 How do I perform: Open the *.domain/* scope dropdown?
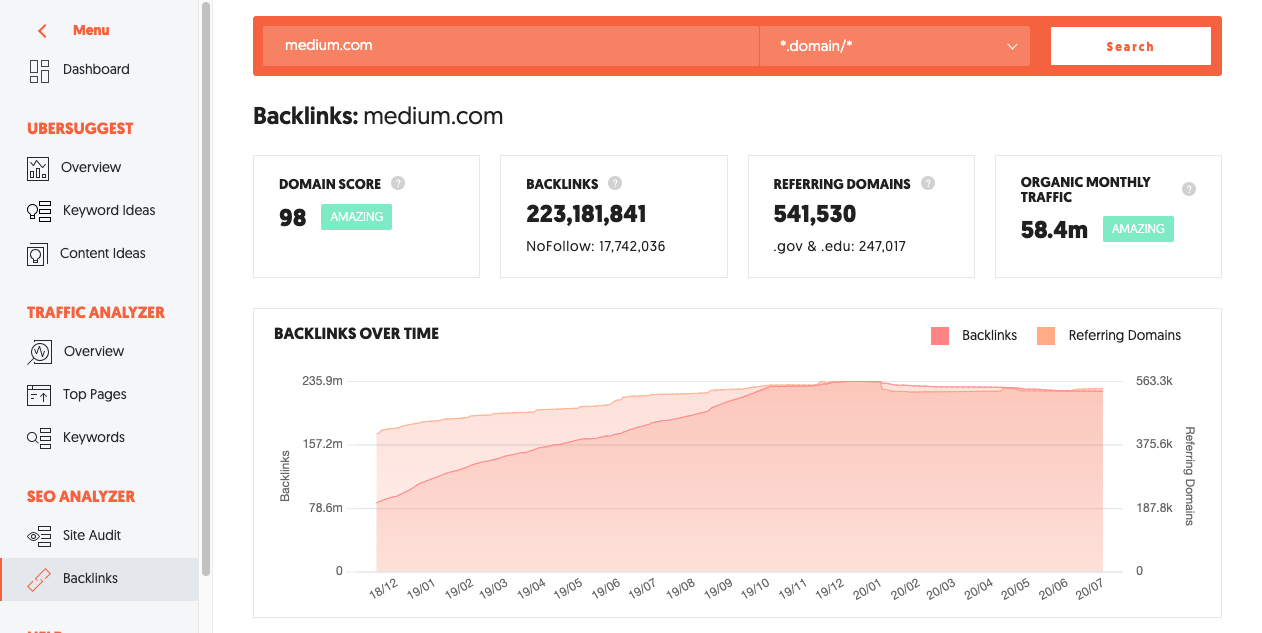[895, 46]
